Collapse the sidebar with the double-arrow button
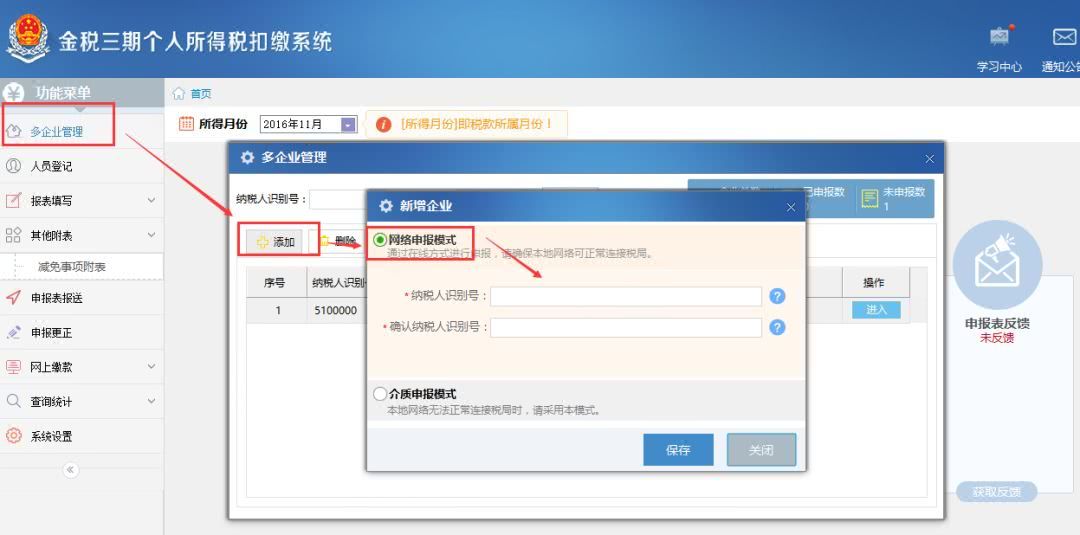This screenshot has height=535, width=1080. pos(71,470)
